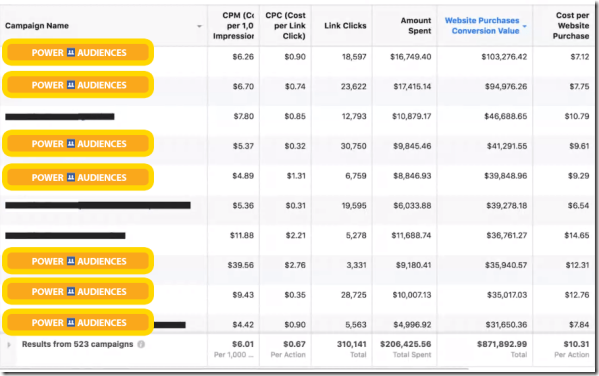This screenshot has width=599, height=376.
Task: Select the redacted campaign name with $10,879.17 spent
Action: coord(60,117)
